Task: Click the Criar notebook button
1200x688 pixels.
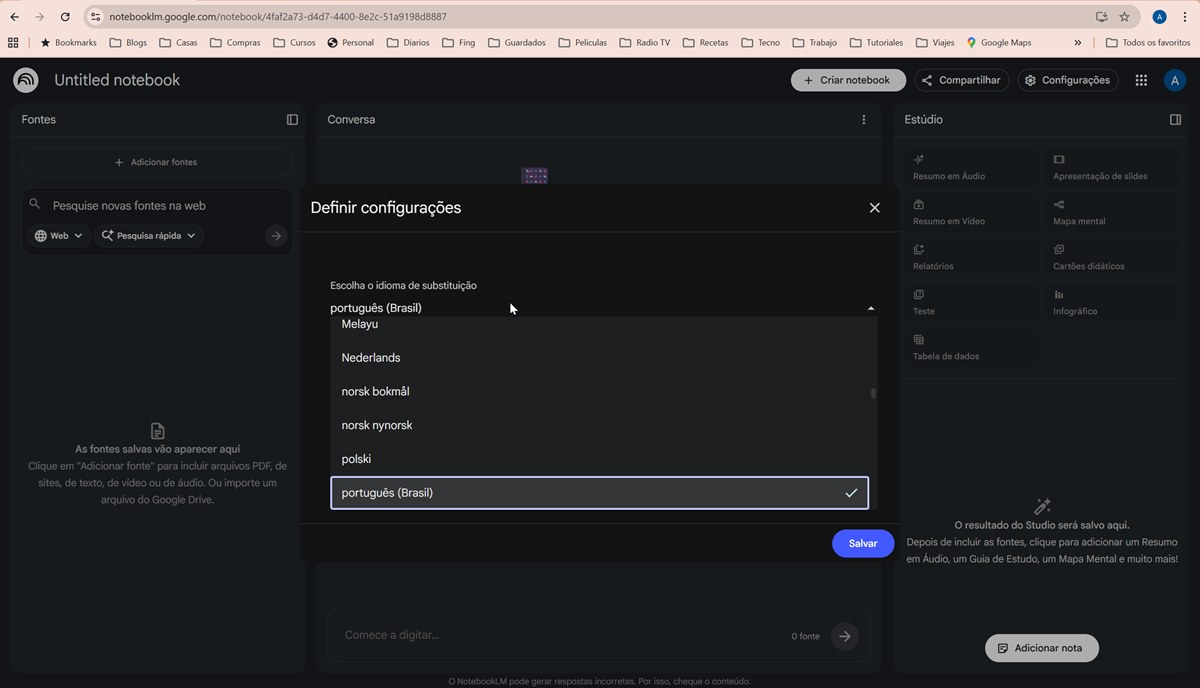Action: 848,80
